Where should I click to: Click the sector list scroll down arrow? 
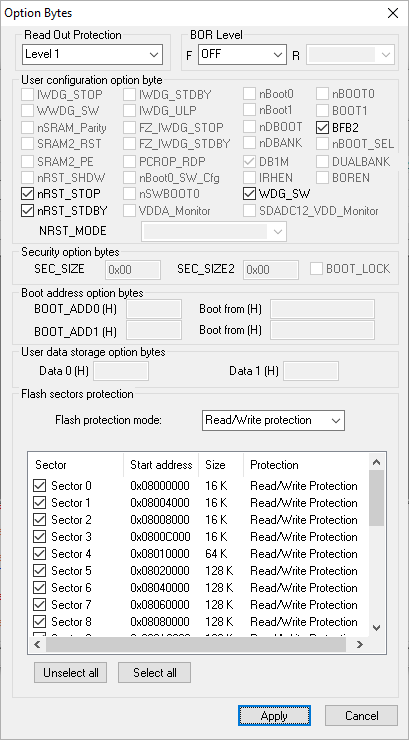(x=376, y=627)
